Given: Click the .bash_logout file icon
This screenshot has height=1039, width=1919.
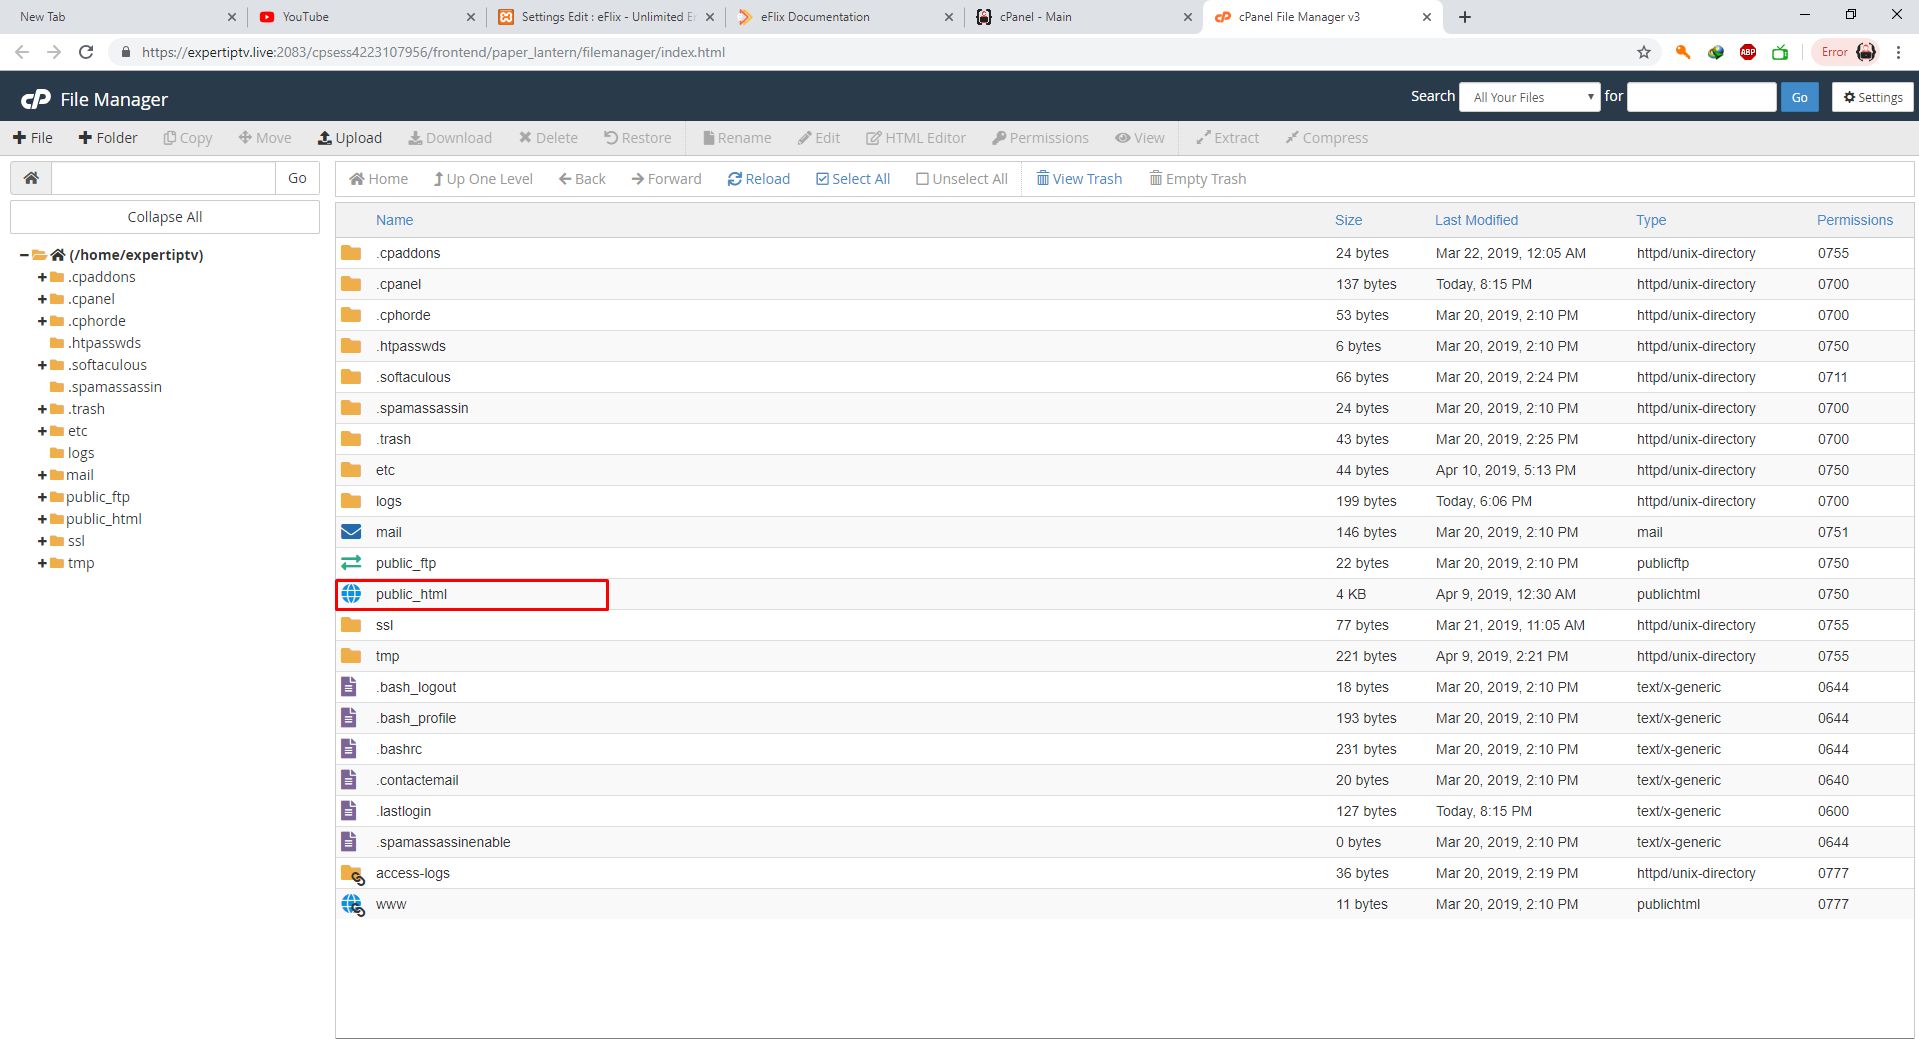Looking at the screenshot, I should pyautogui.click(x=349, y=687).
